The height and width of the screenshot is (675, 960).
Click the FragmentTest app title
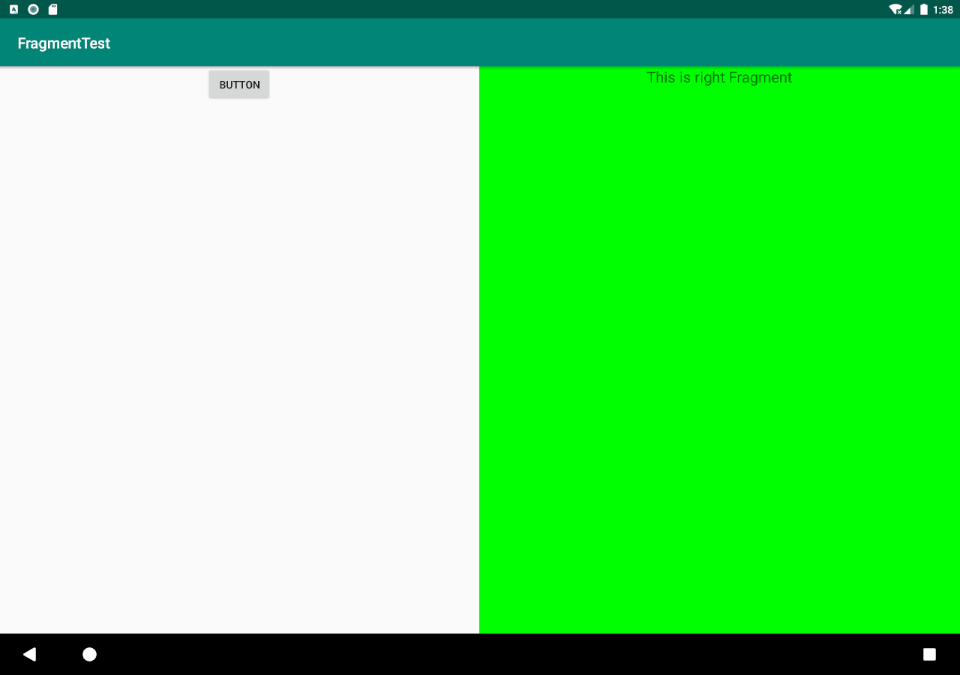coord(64,43)
